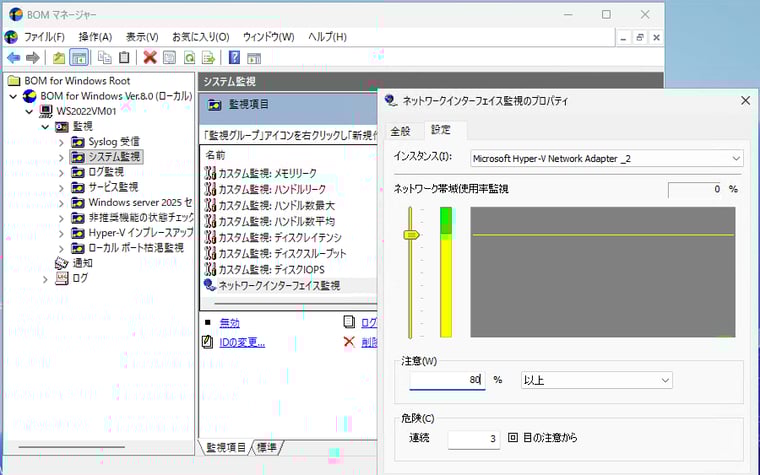Click the tree pane horizontal scrollbar

[x=71, y=447]
